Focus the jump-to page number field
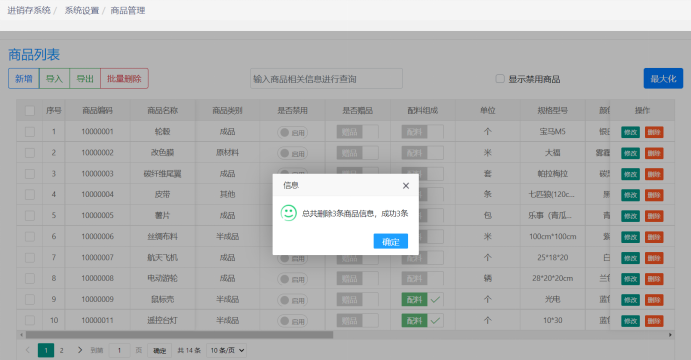 click(119, 350)
